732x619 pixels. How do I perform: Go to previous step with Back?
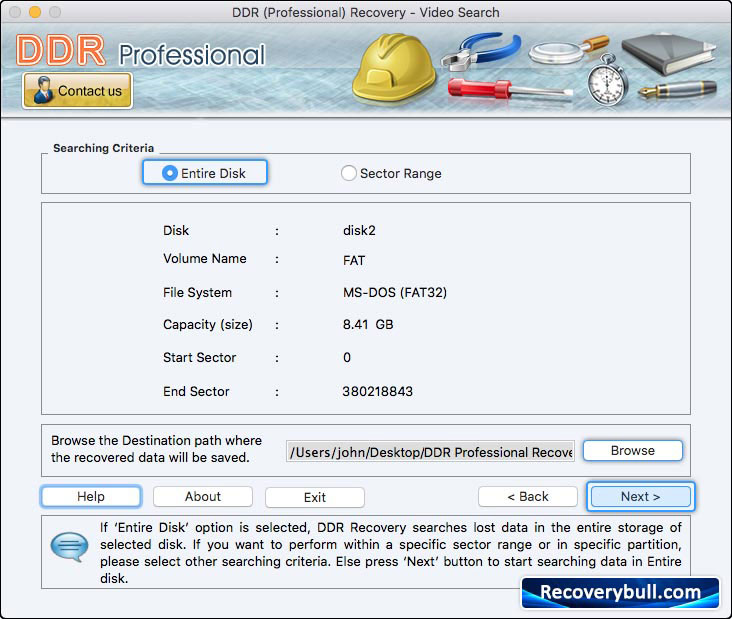click(528, 496)
